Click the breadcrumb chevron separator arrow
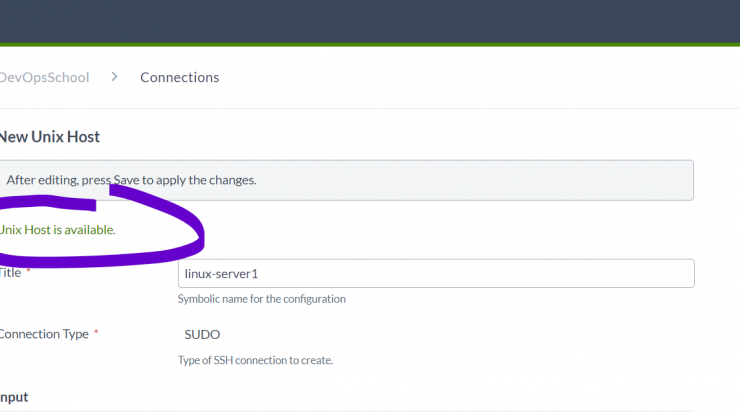Image resolution: width=740 pixels, height=414 pixels. [x=114, y=76]
